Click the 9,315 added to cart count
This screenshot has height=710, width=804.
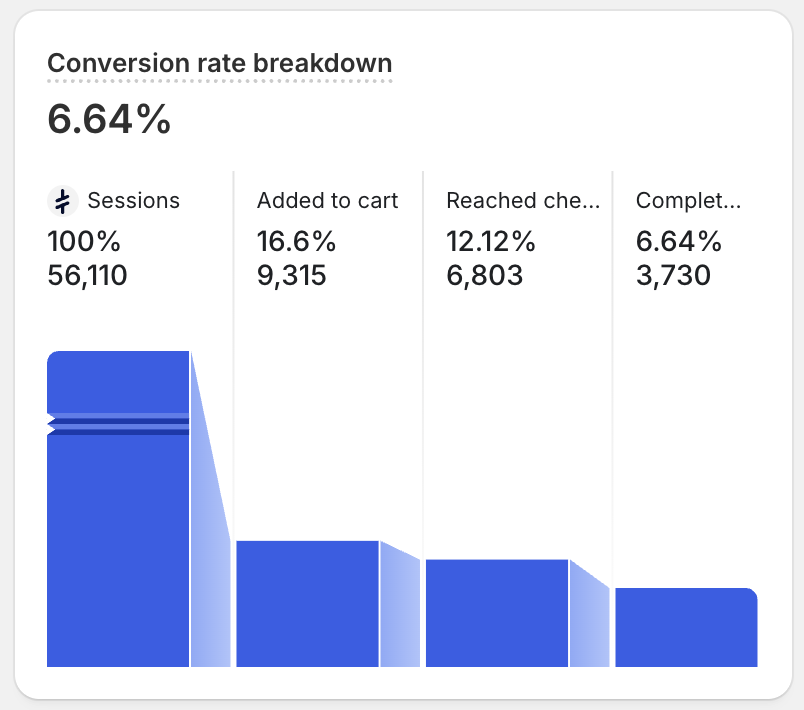[x=291, y=275]
